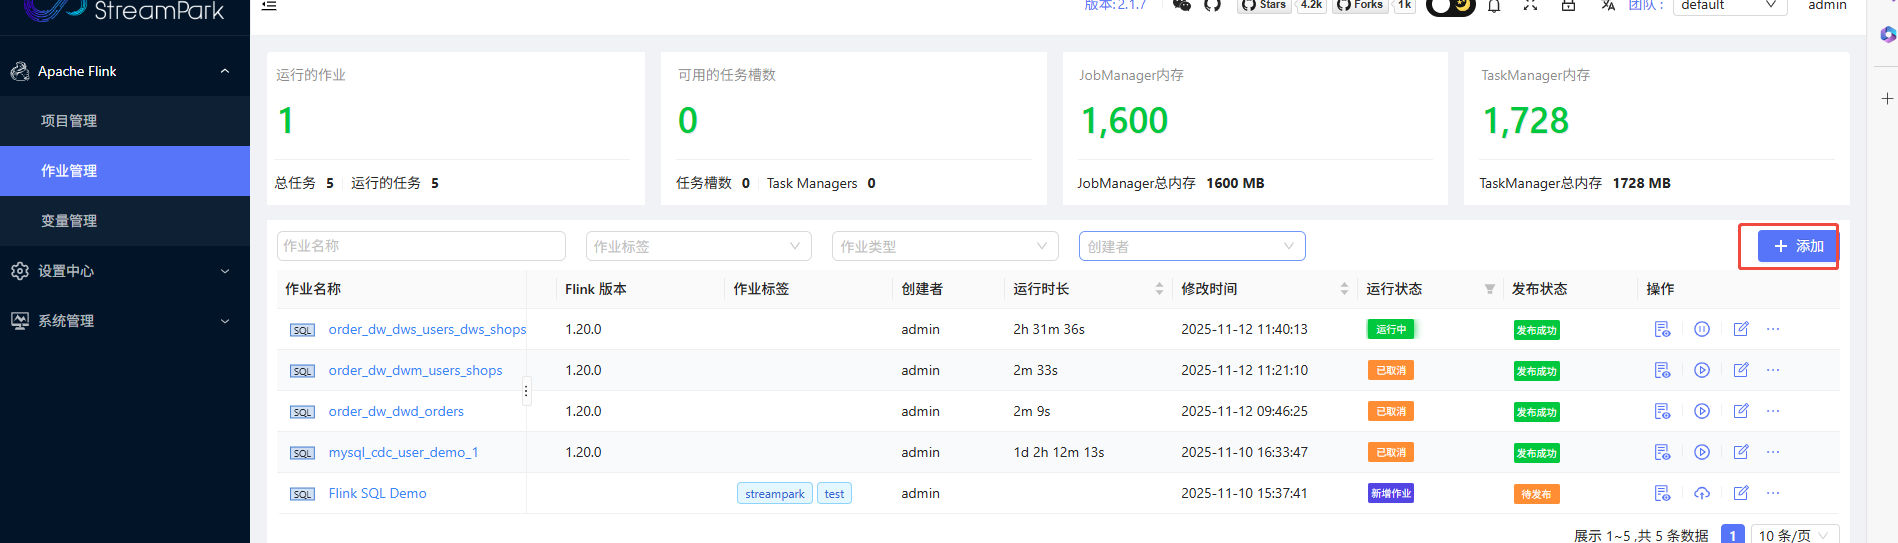Screen dimensions: 1898x543
Task: Open the 作业标签 dropdown filter
Action: (699, 246)
